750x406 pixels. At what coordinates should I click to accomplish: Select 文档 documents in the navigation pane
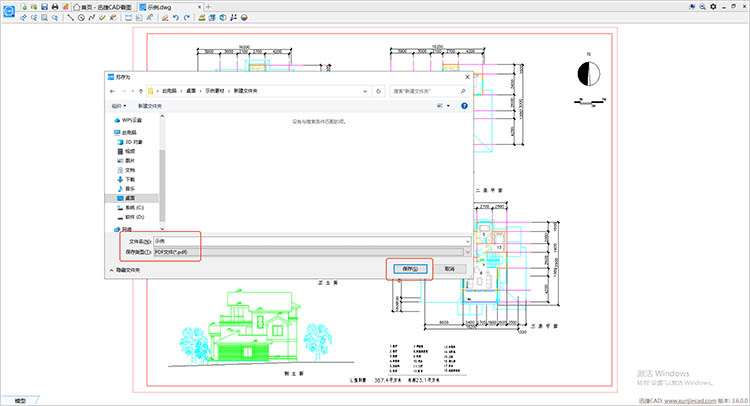(x=126, y=170)
